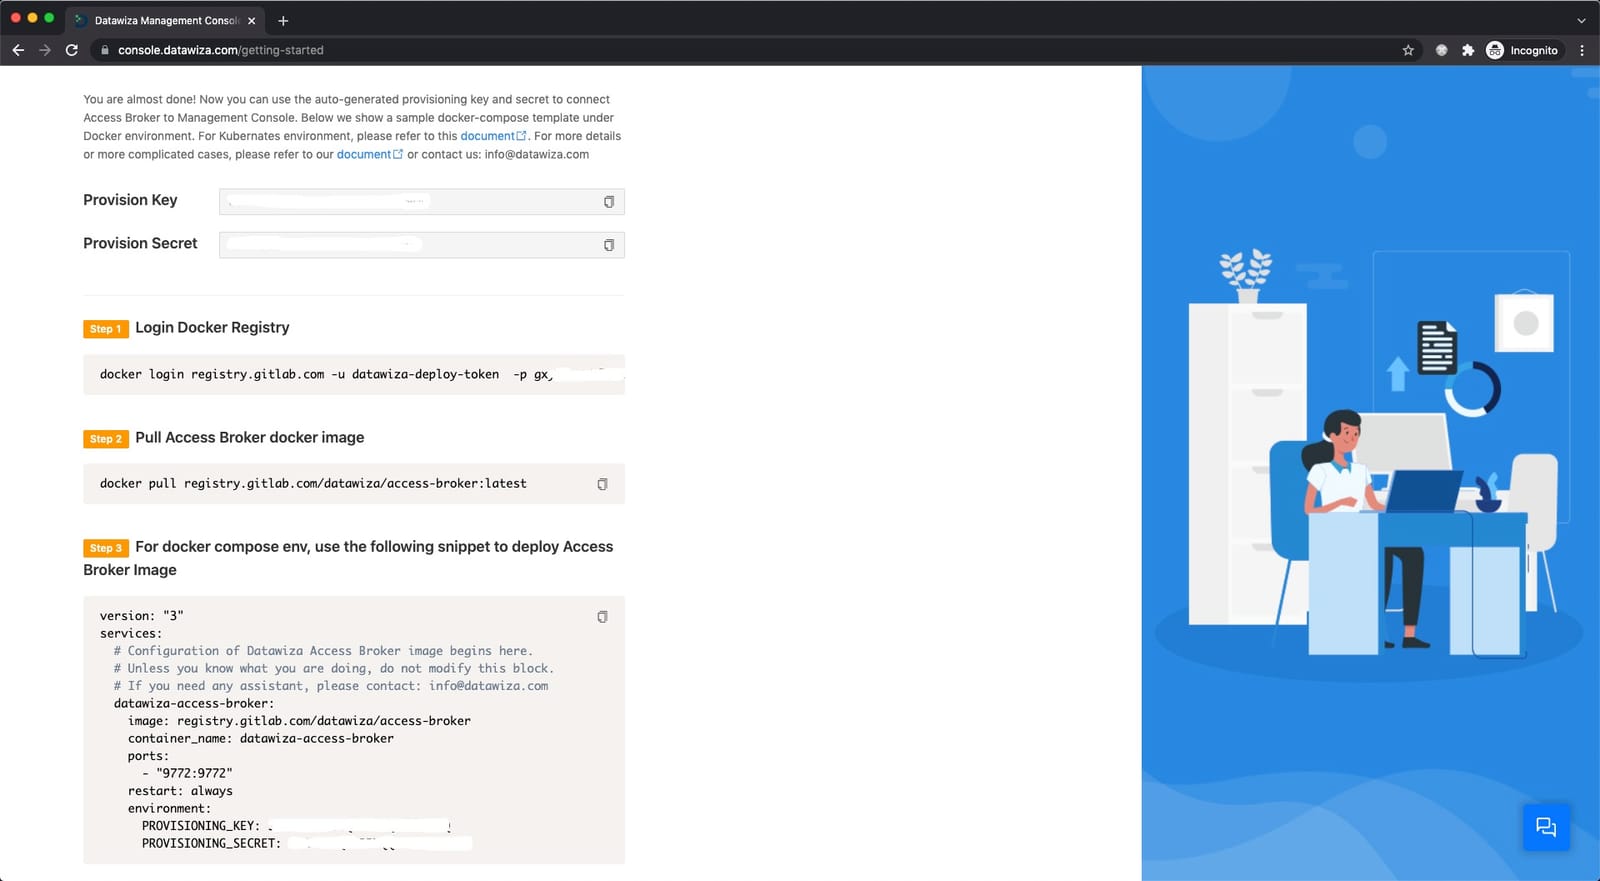Reload the current page
Screen dimensions: 1600x881
72,50
